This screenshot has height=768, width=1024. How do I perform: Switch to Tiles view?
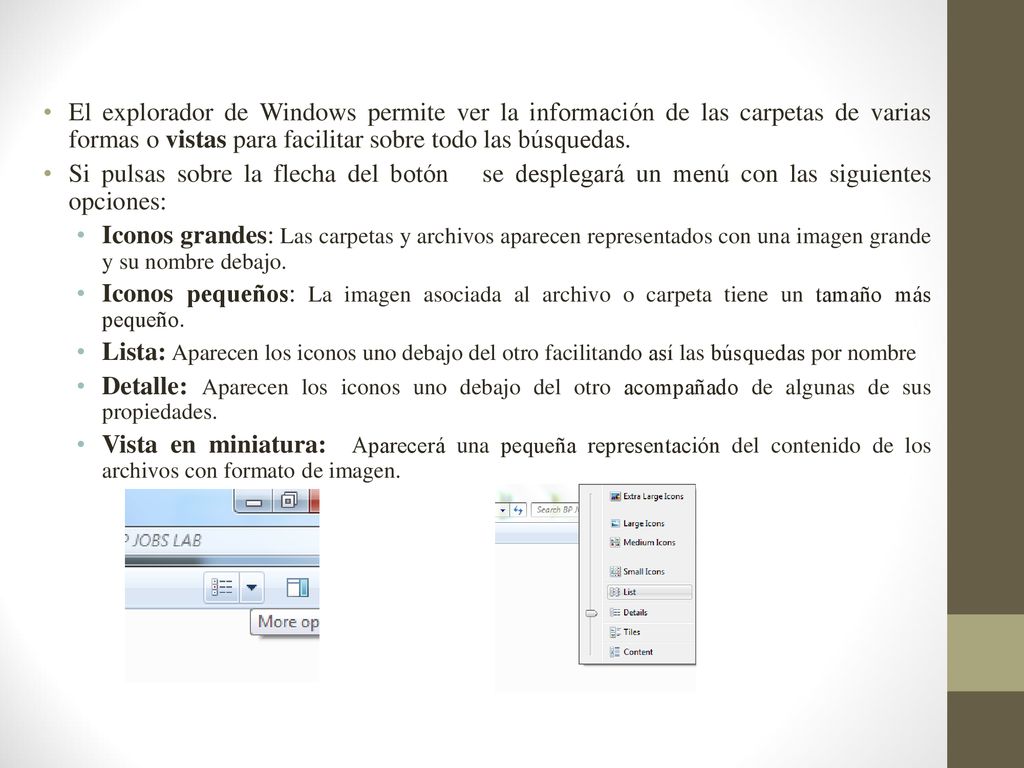pos(624,632)
